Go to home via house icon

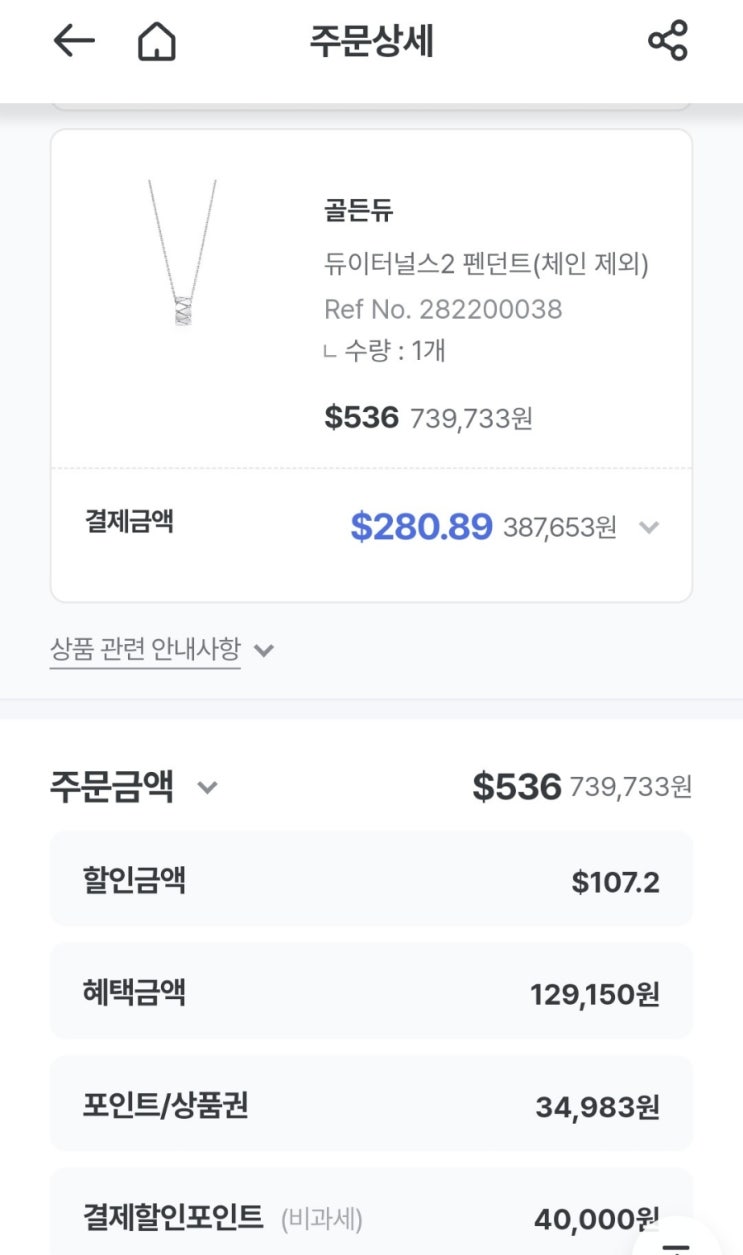pyautogui.click(x=156, y=42)
